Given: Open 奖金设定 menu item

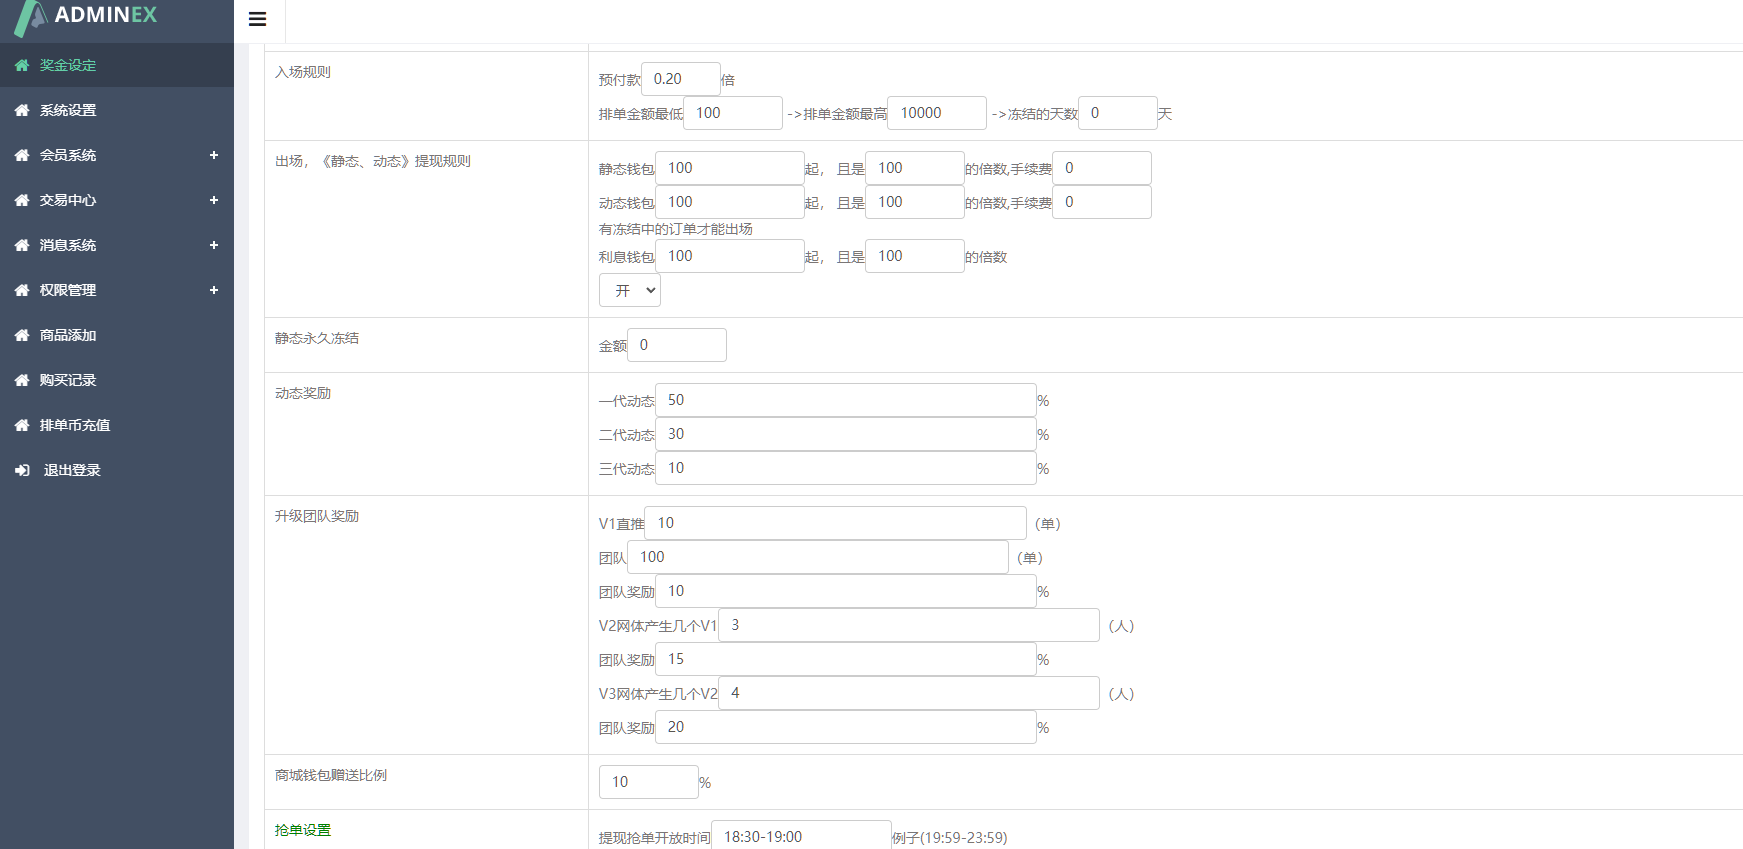Looking at the screenshot, I should (68, 66).
